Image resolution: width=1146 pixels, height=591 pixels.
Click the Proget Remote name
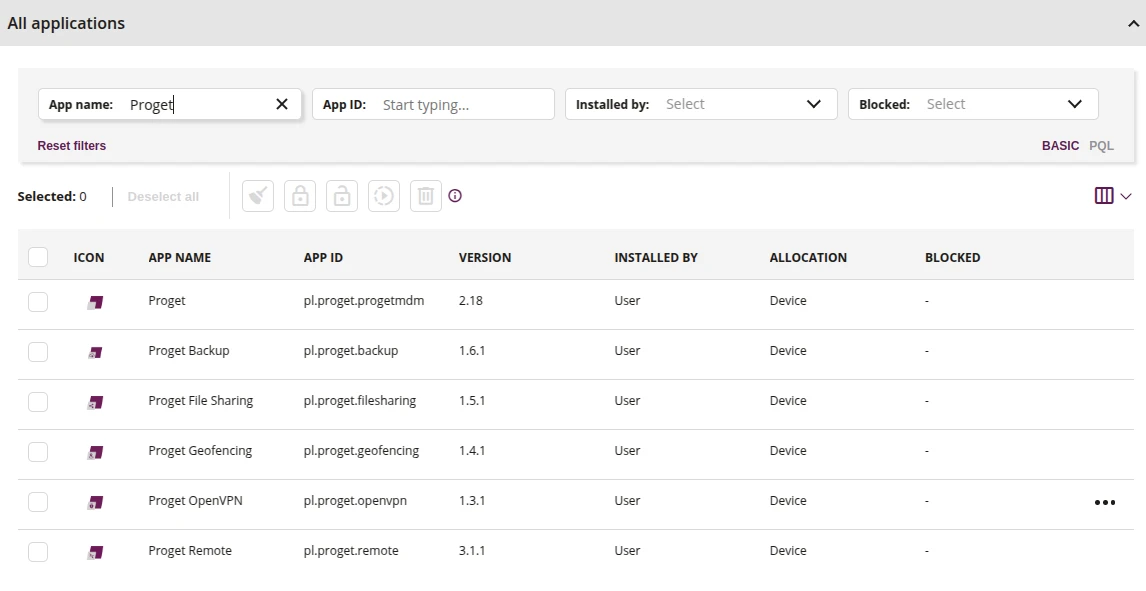[x=190, y=551]
